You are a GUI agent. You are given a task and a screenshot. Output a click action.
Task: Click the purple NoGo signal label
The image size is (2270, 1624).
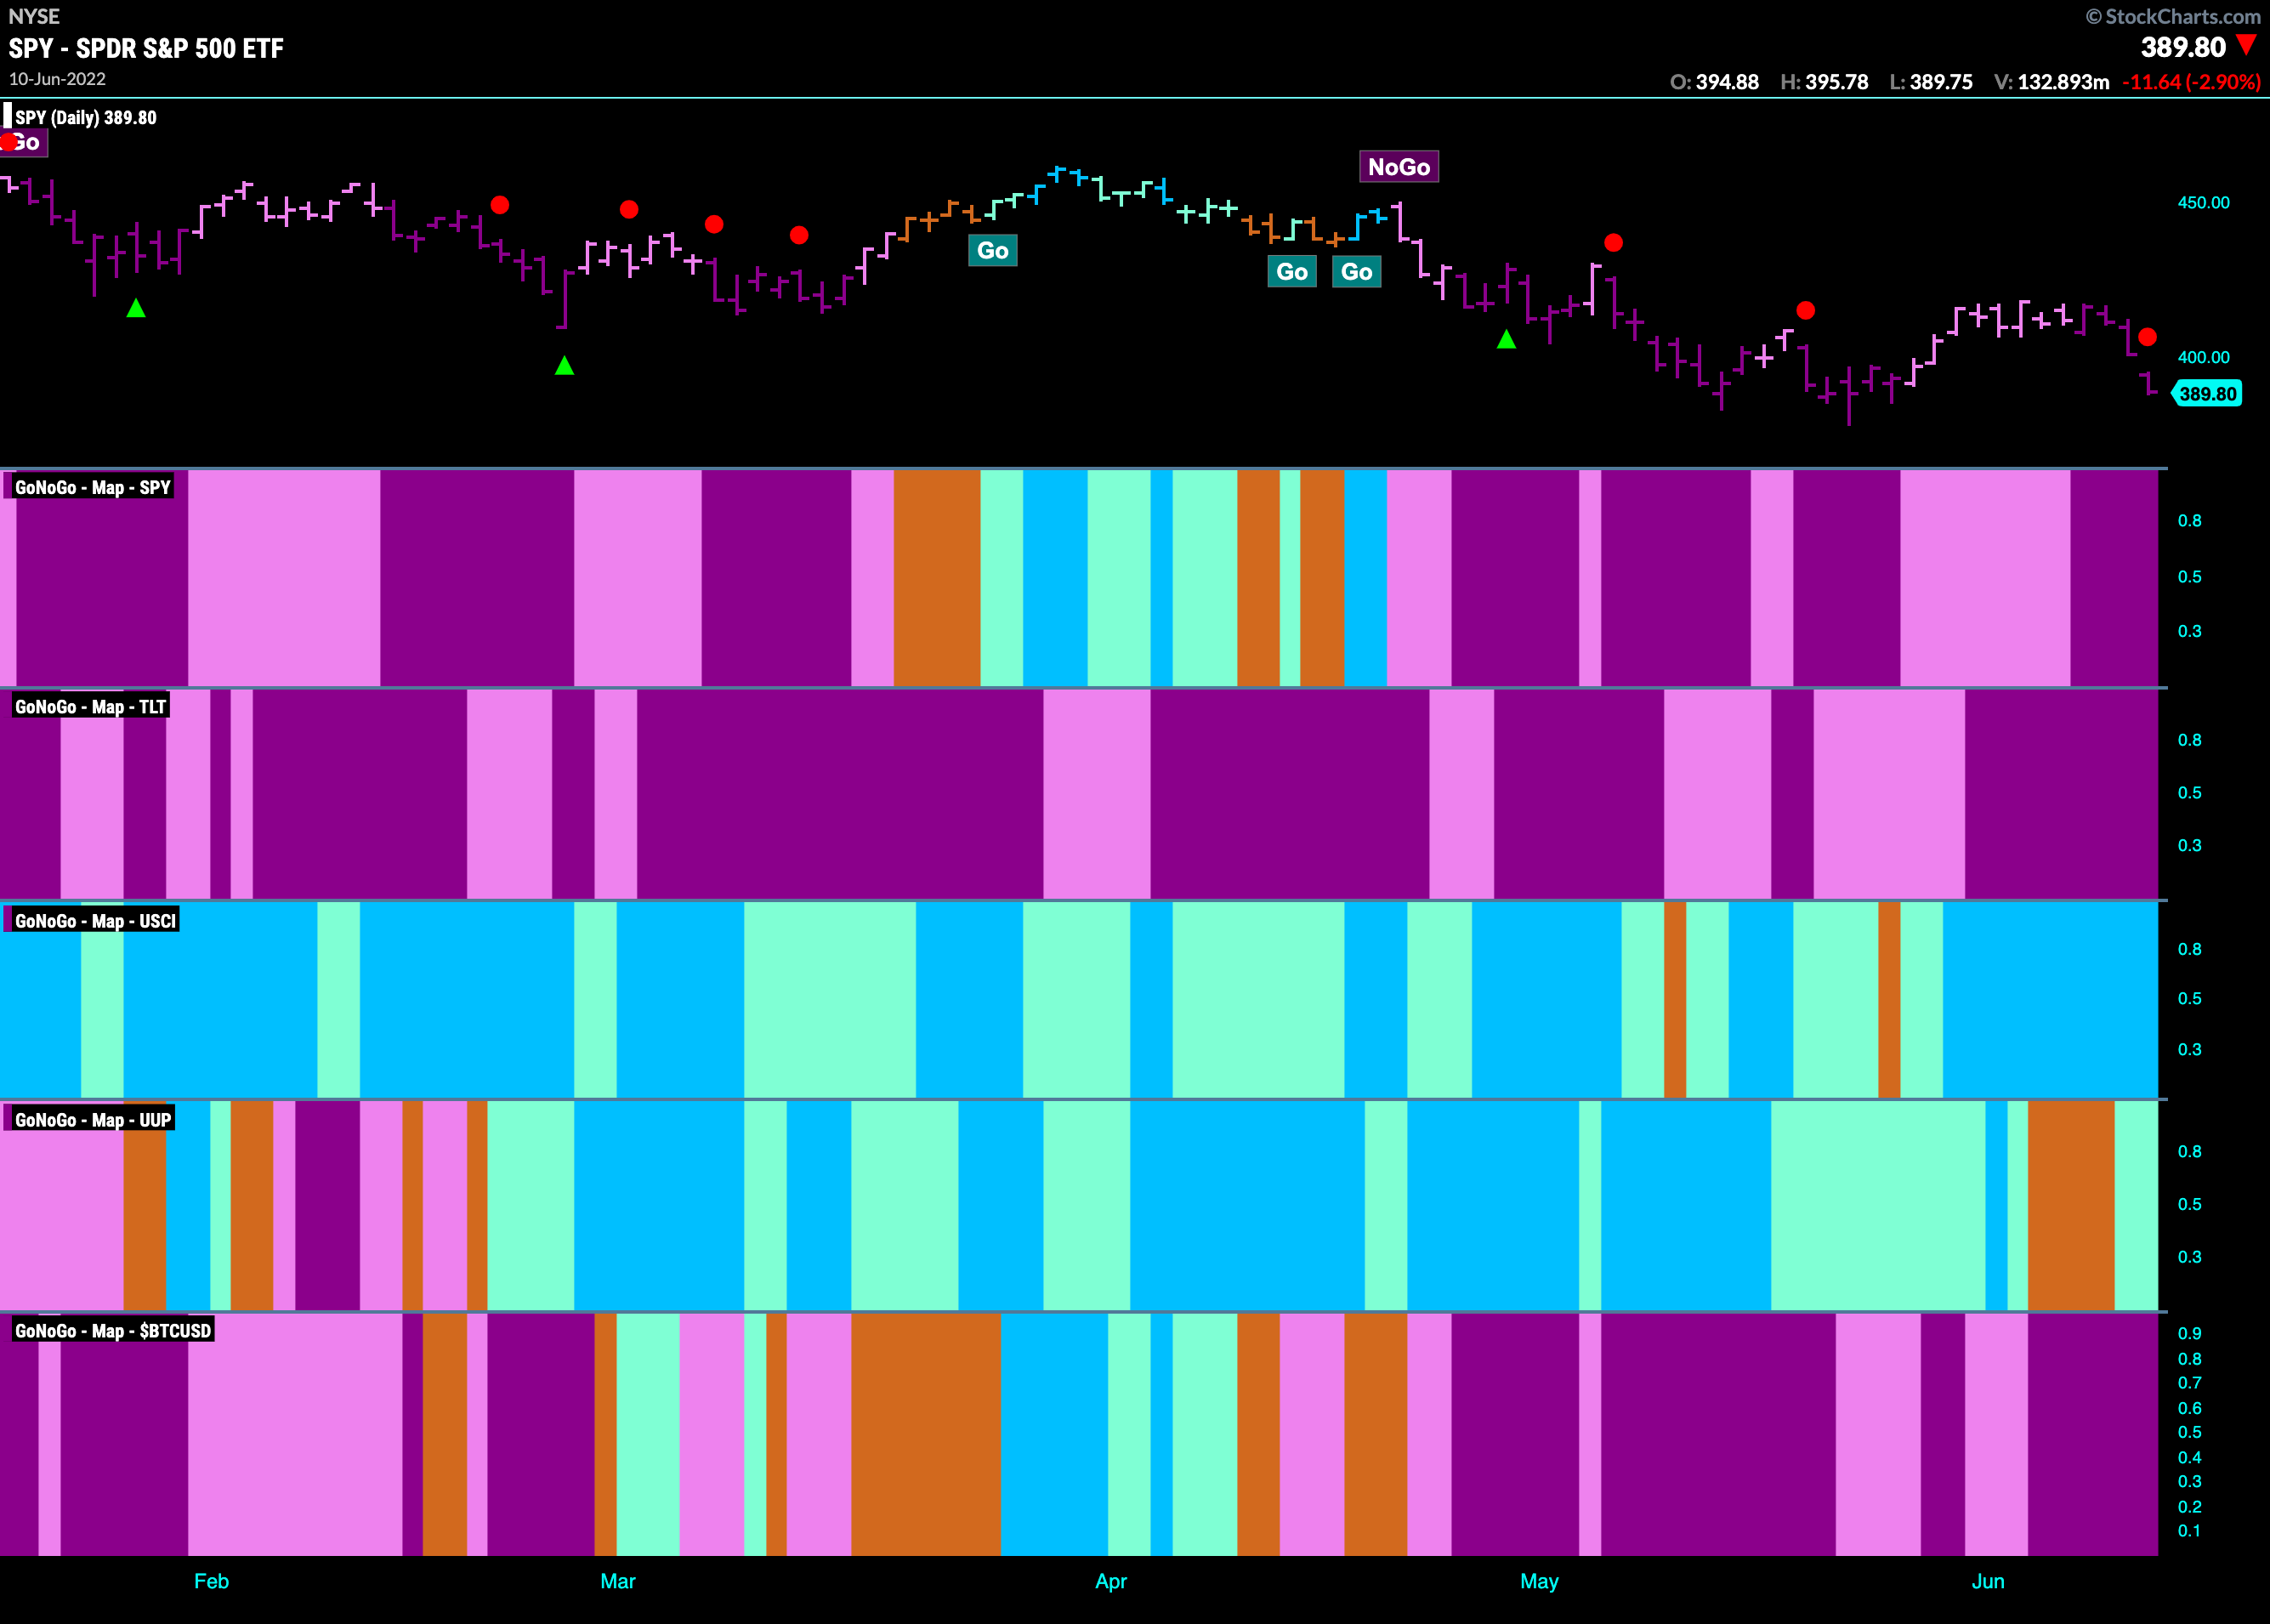pyautogui.click(x=1398, y=167)
